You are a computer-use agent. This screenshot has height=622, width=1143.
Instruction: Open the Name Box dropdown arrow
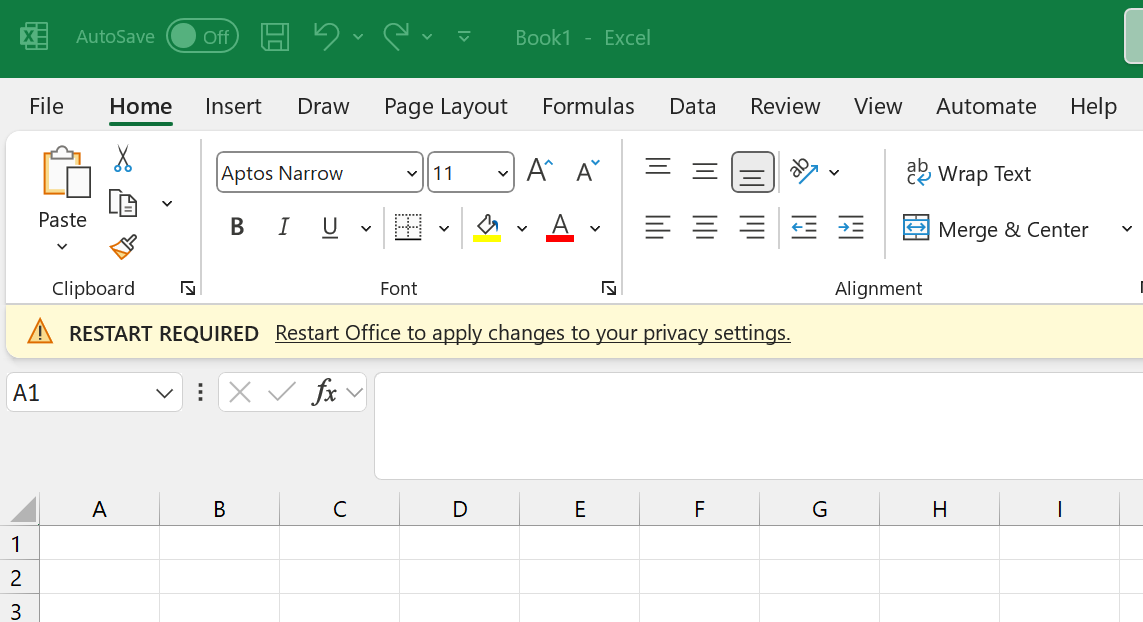coord(165,394)
